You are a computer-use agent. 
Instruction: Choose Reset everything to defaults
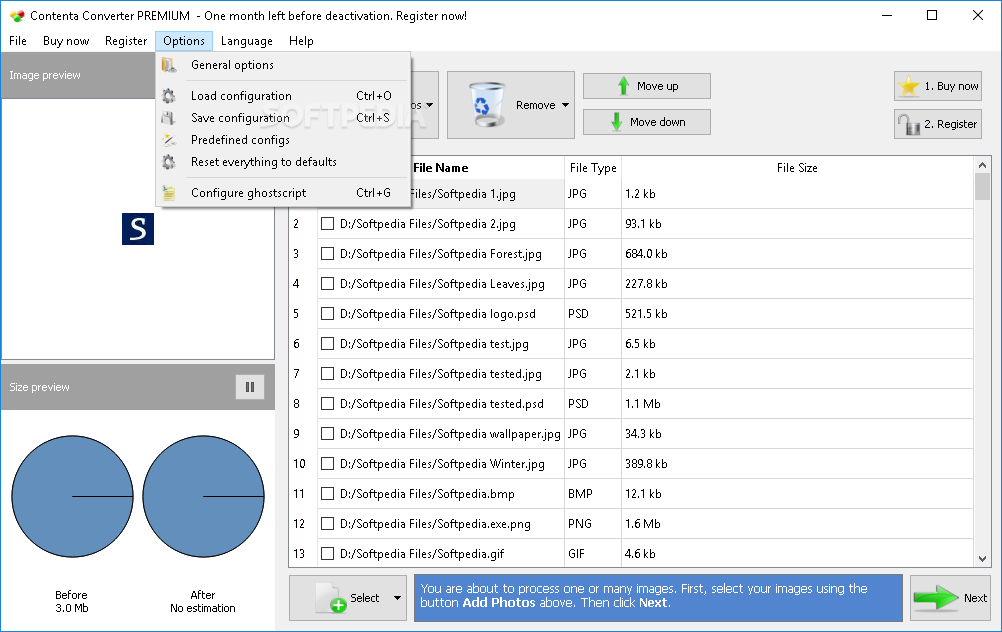pos(283,162)
